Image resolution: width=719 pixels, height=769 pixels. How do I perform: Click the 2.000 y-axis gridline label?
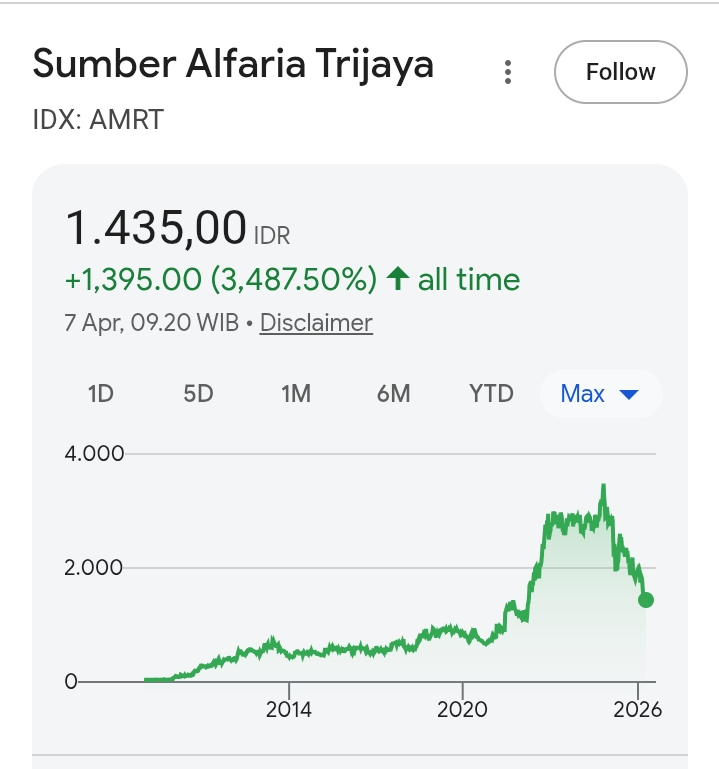[95, 568]
